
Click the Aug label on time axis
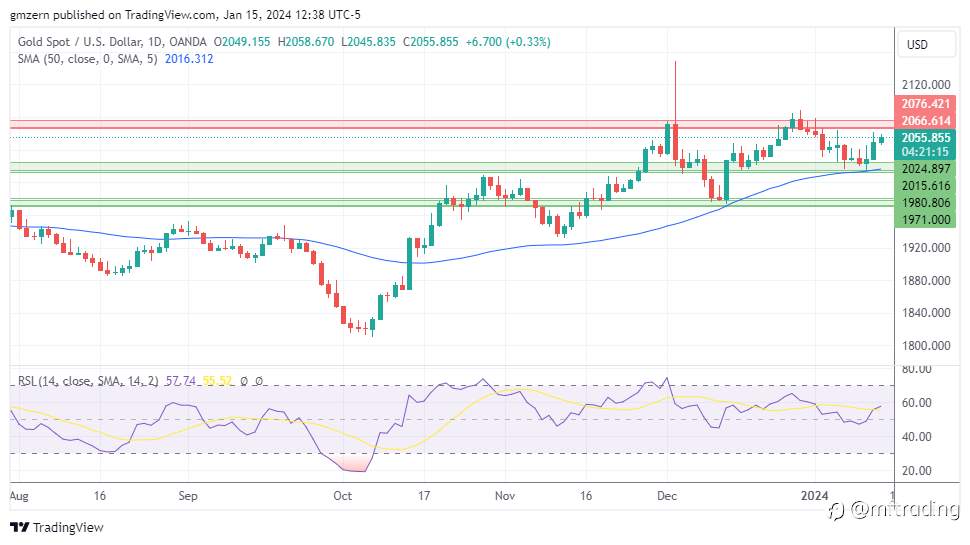tap(19, 496)
